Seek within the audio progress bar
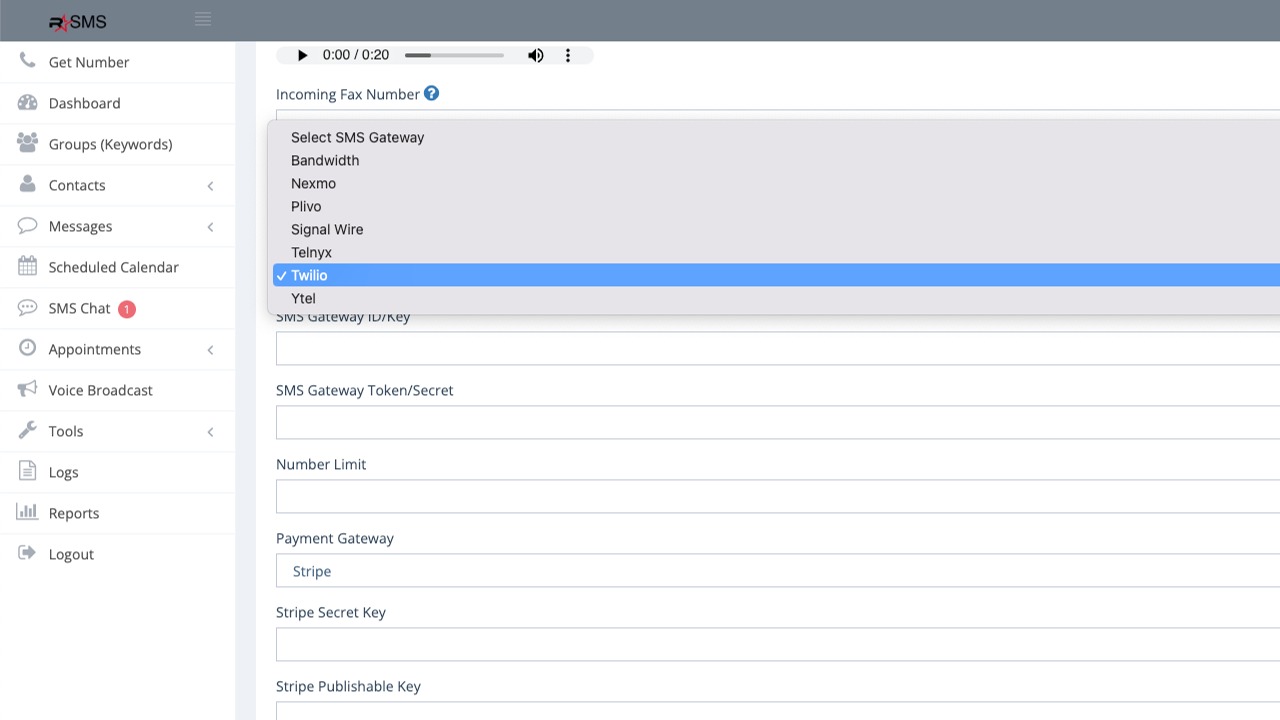 pyautogui.click(x=454, y=55)
